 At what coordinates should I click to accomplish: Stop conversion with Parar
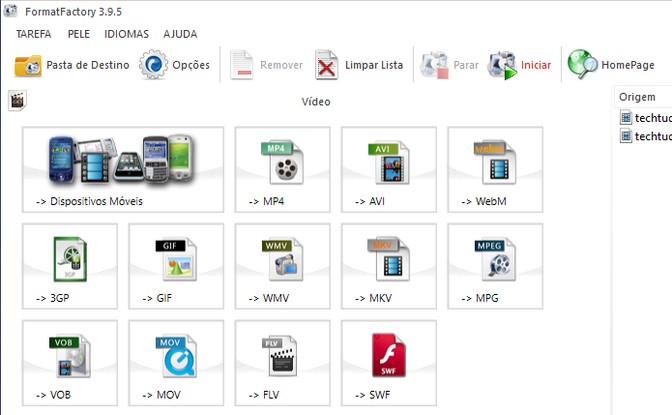pos(449,65)
